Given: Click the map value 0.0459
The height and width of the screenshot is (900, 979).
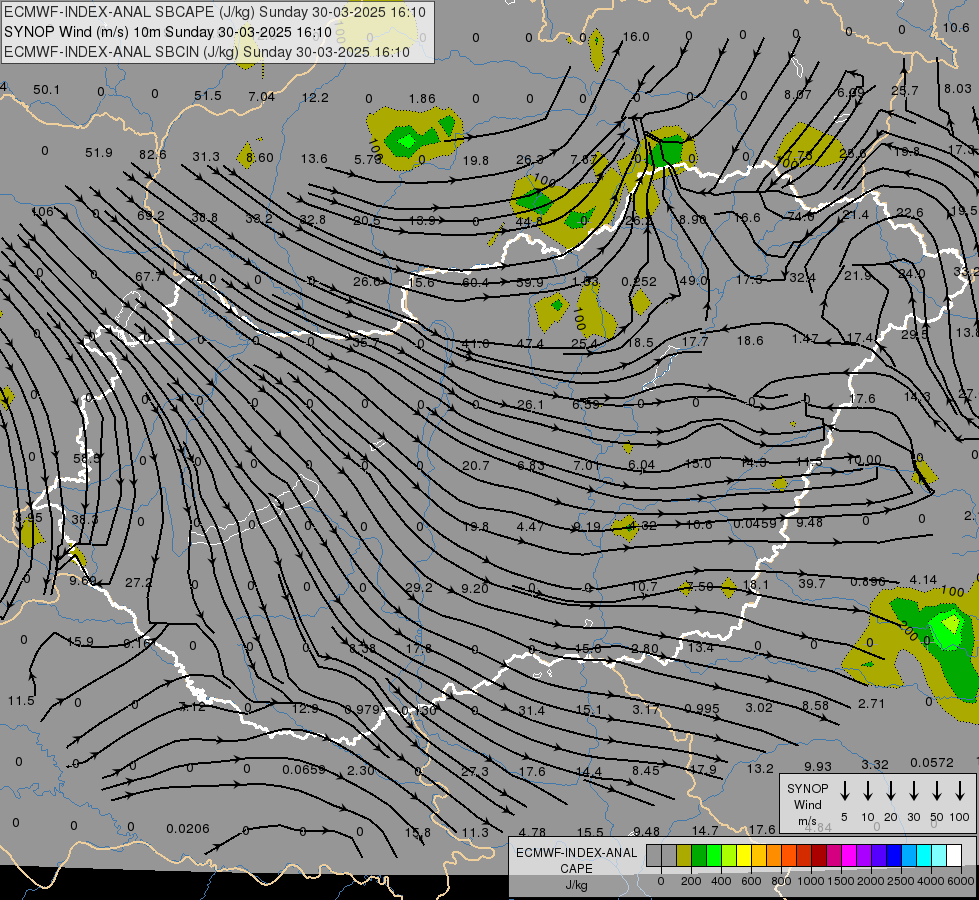Looking at the screenshot, I should point(754,523).
